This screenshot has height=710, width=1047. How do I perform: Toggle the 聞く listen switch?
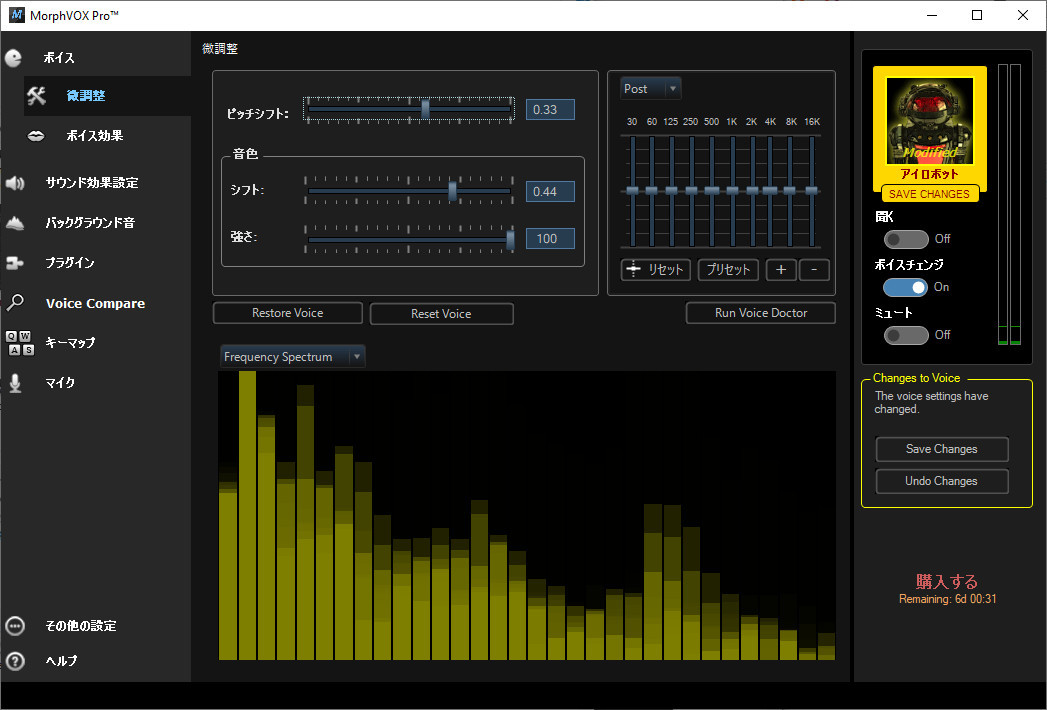point(906,239)
